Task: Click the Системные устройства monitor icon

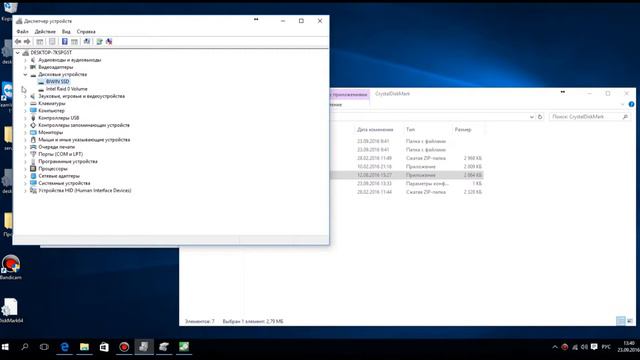Action: 33,183
